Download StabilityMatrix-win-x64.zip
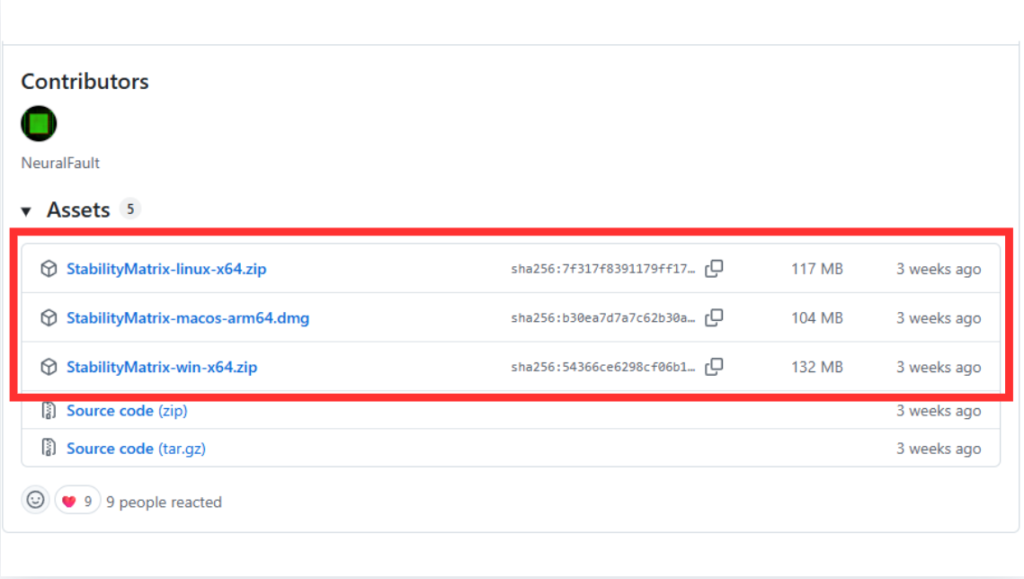 pos(161,367)
